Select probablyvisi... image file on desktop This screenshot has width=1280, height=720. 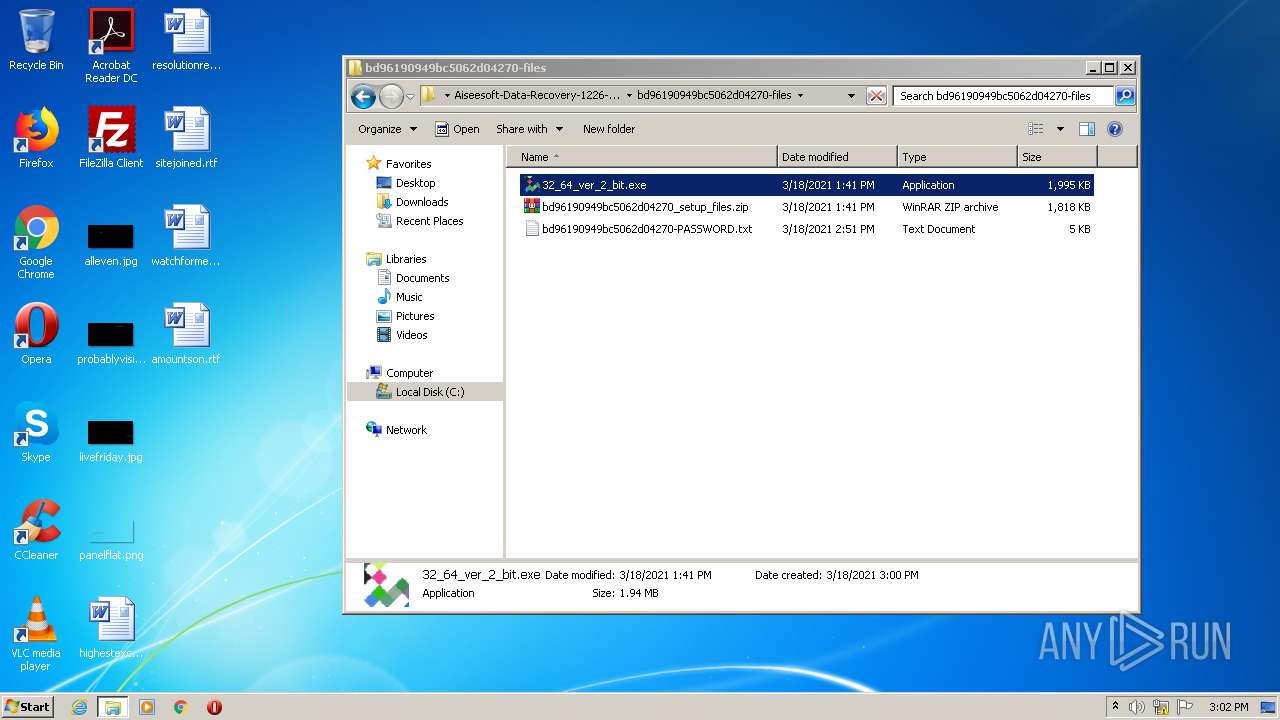[x=111, y=341]
